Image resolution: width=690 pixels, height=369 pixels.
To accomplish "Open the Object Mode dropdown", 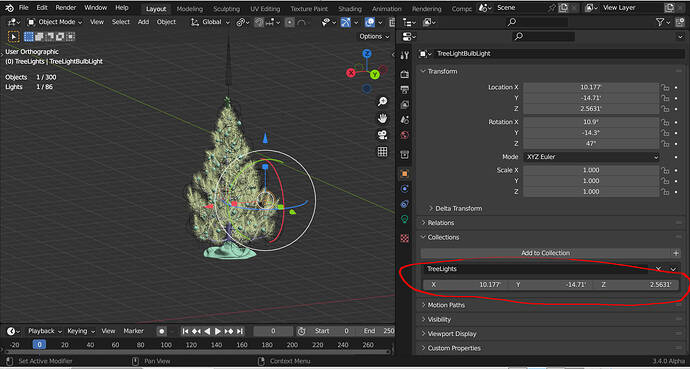I will [55, 22].
